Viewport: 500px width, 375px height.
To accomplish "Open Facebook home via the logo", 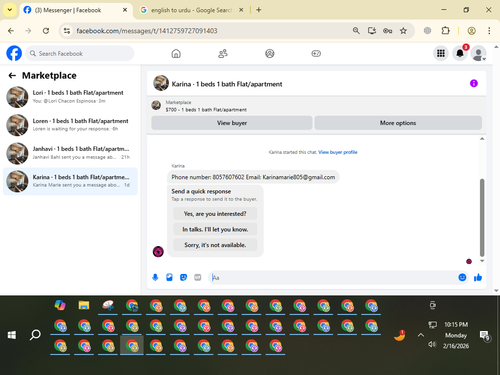I will tap(14, 53).
